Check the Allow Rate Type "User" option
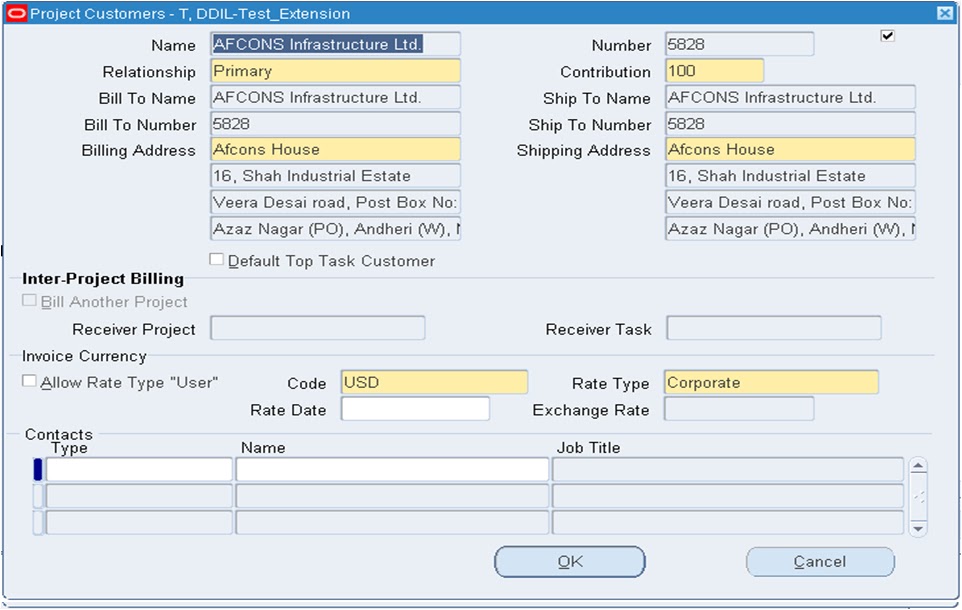This screenshot has height=610, width=962. pos(28,380)
